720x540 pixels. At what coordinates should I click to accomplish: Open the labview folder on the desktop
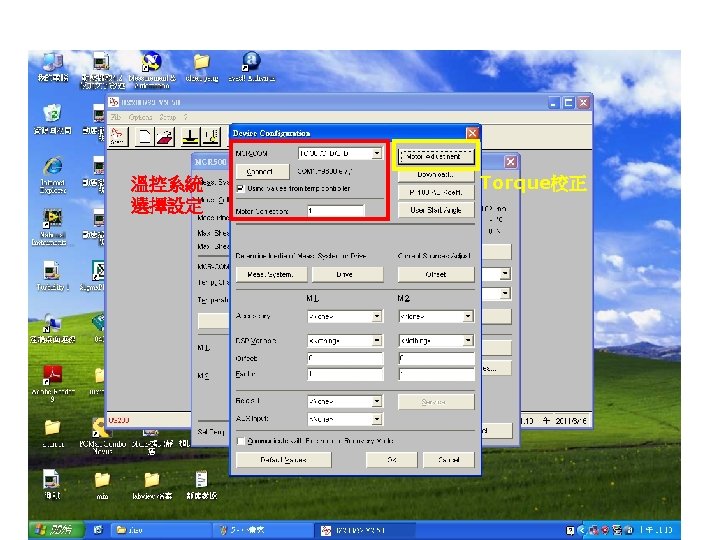tap(152, 486)
